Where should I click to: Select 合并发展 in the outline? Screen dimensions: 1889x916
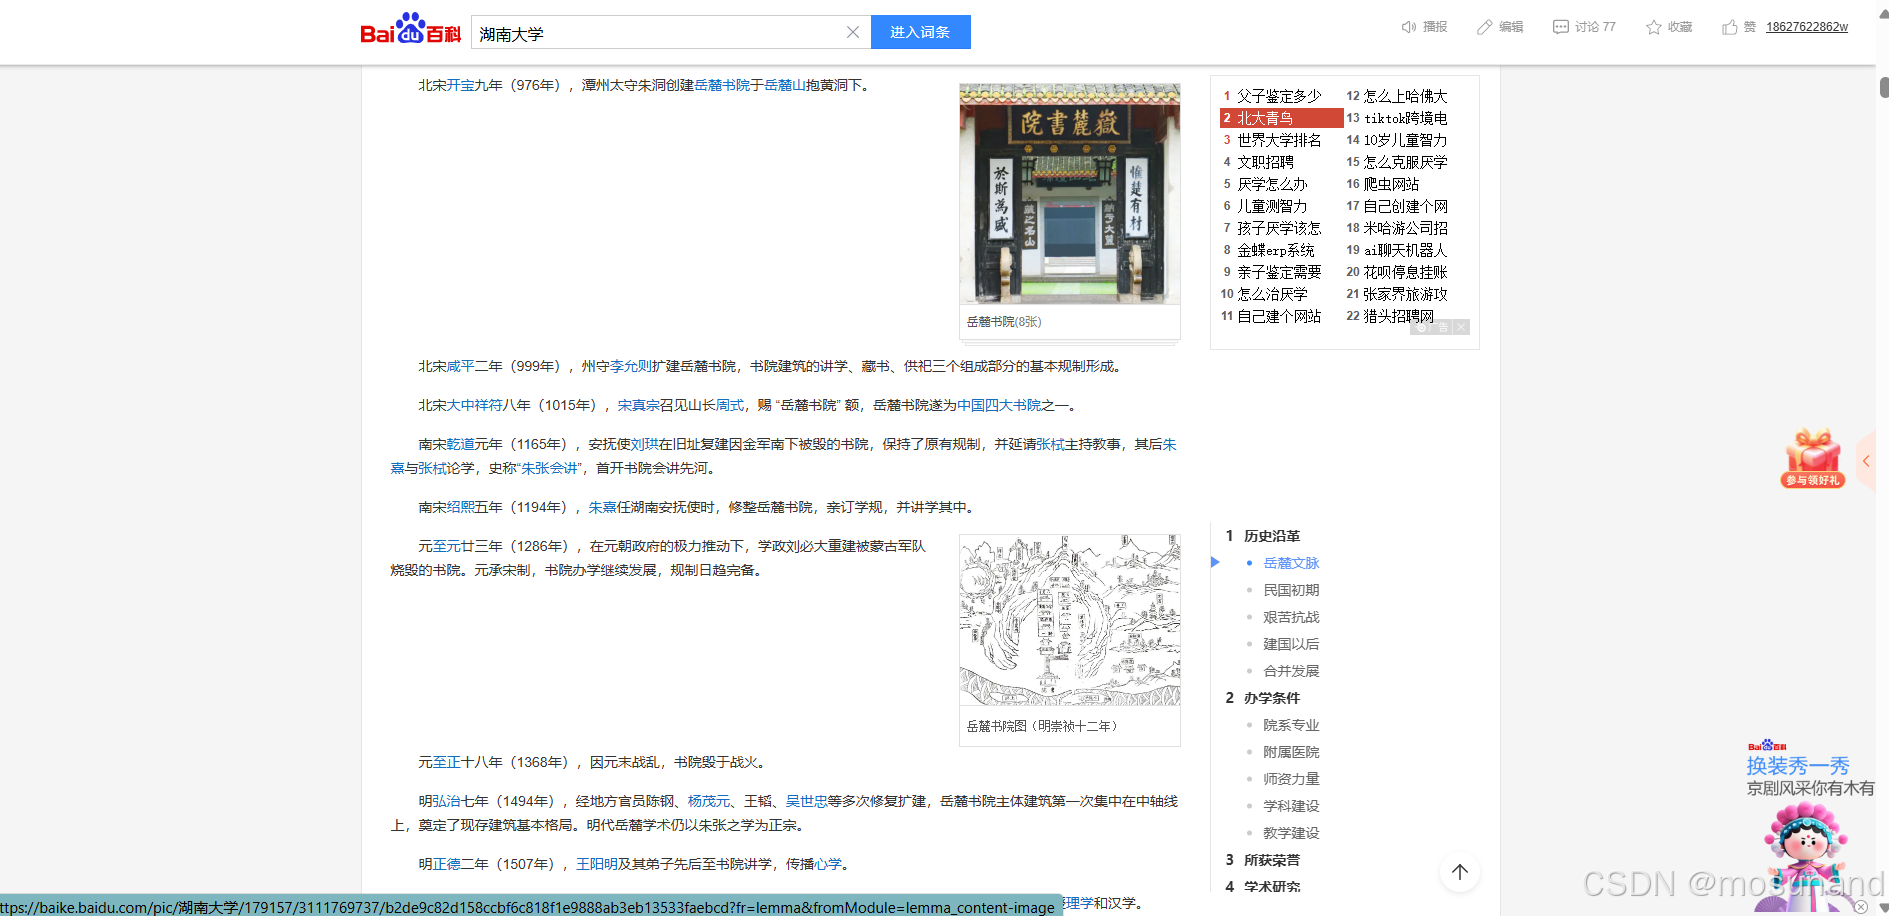pyautogui.click(x=1291, y=671)
